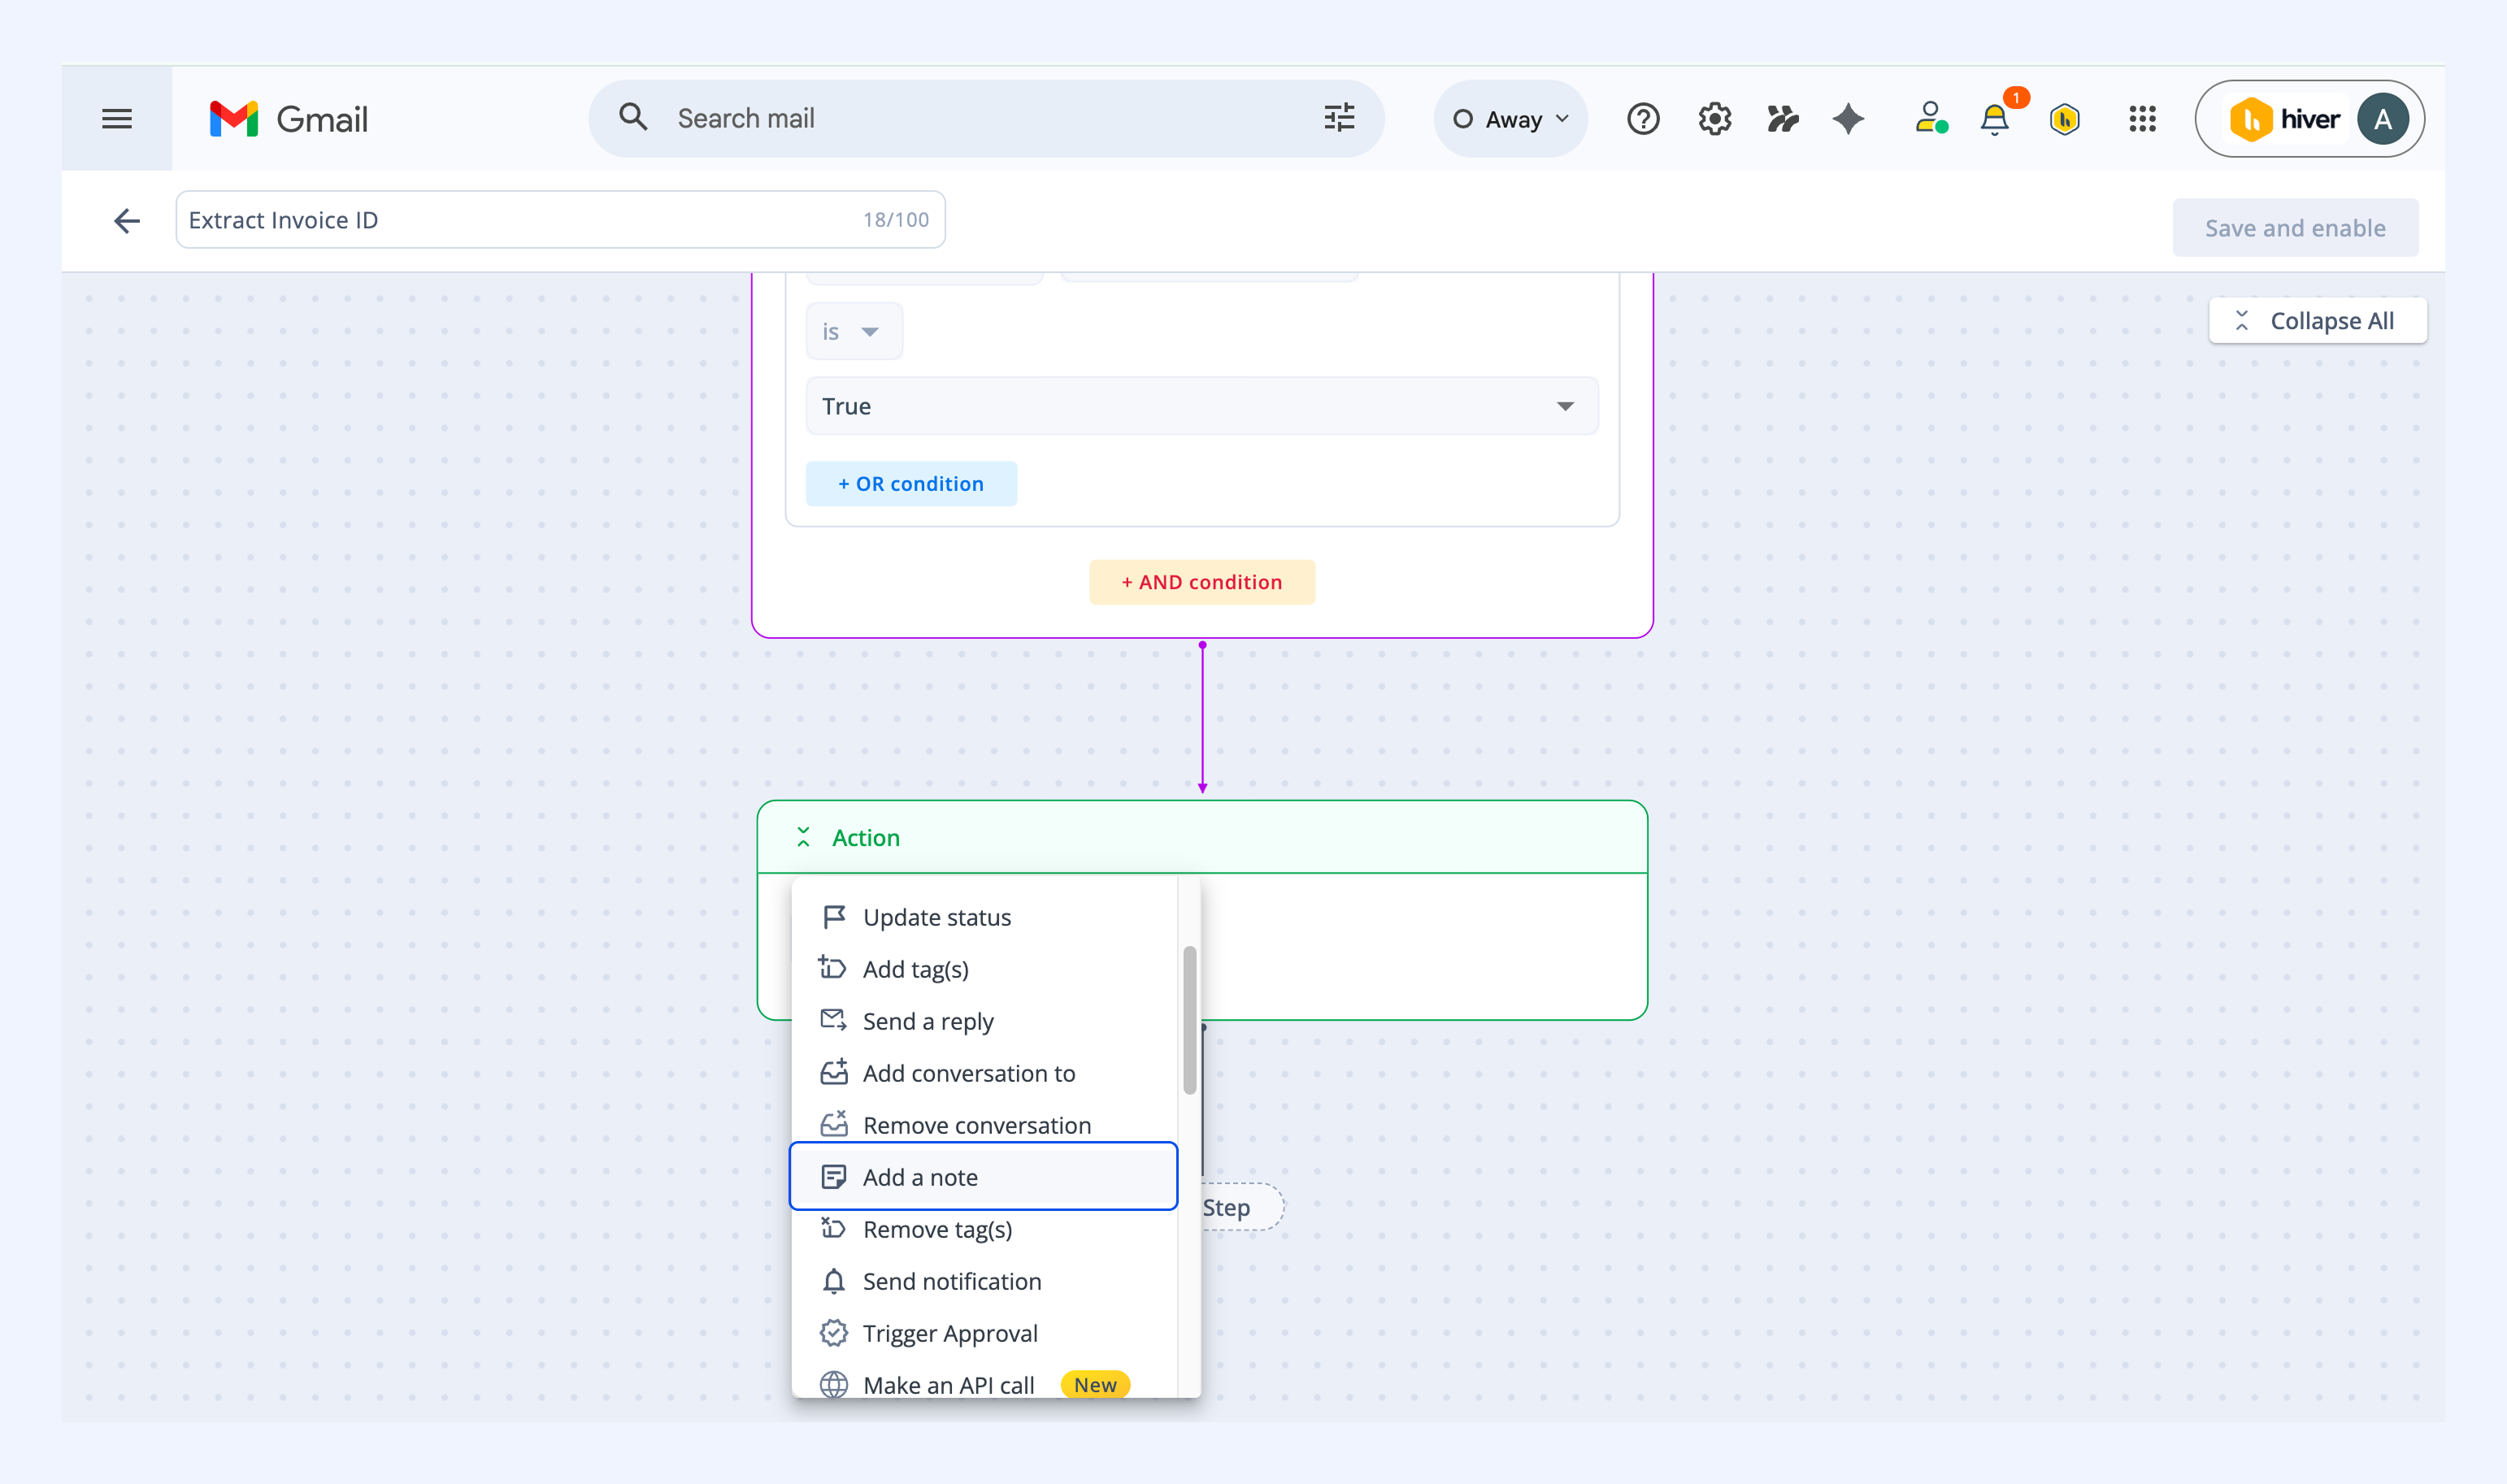Open the Google apps grid
The image size is (2507, 1484).
tap(2142, 119)
